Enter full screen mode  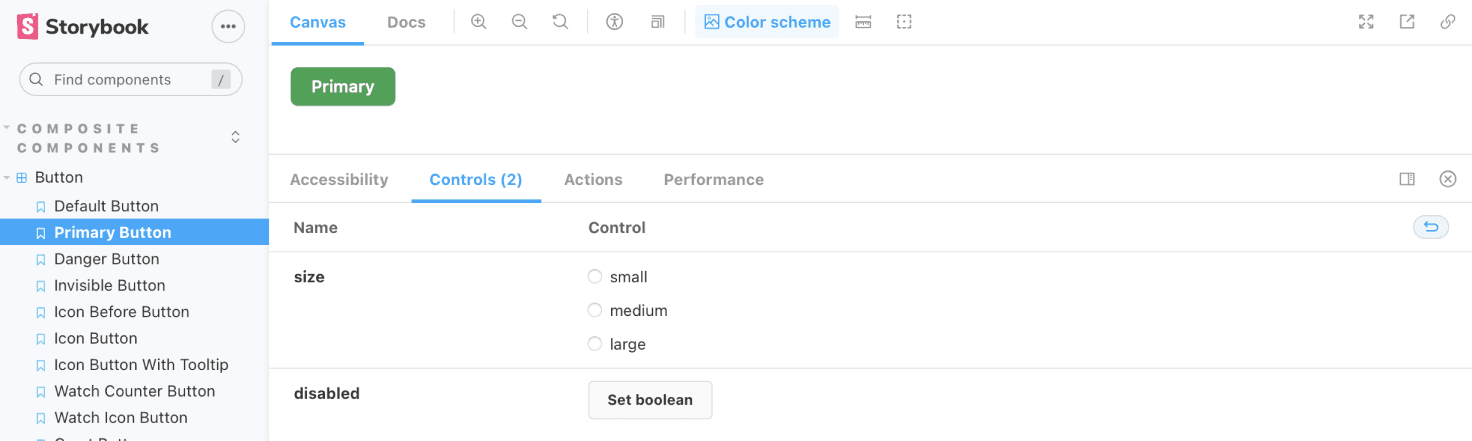click(1366, 22)
